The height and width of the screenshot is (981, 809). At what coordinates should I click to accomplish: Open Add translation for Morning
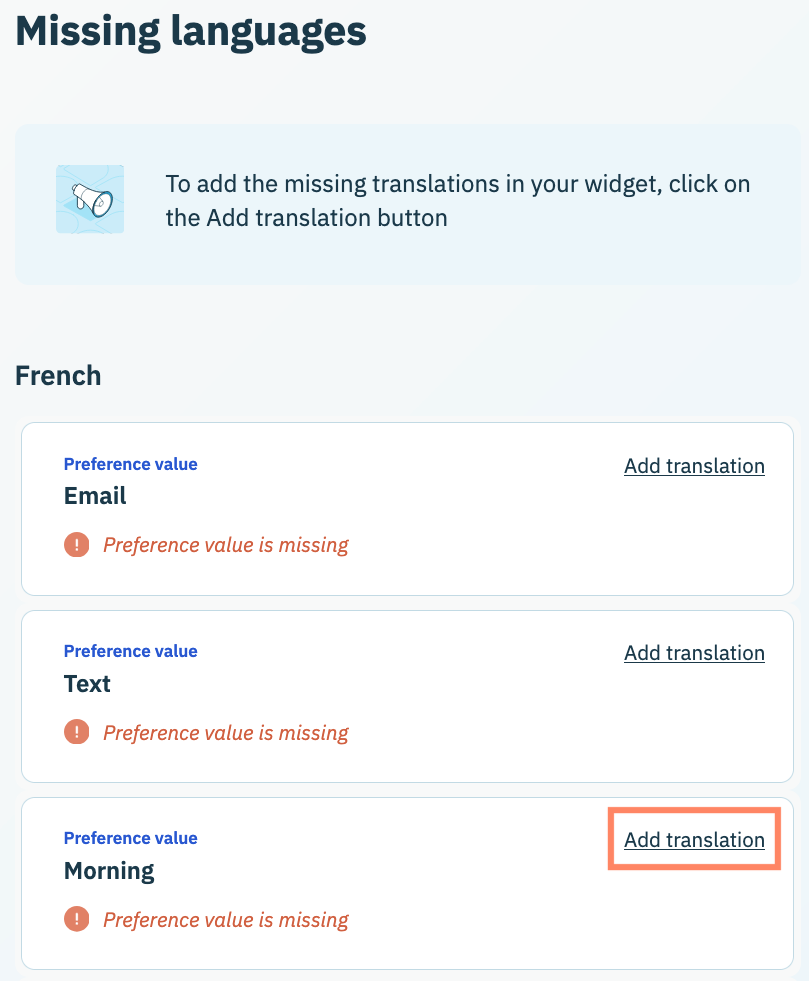point(694,840)
